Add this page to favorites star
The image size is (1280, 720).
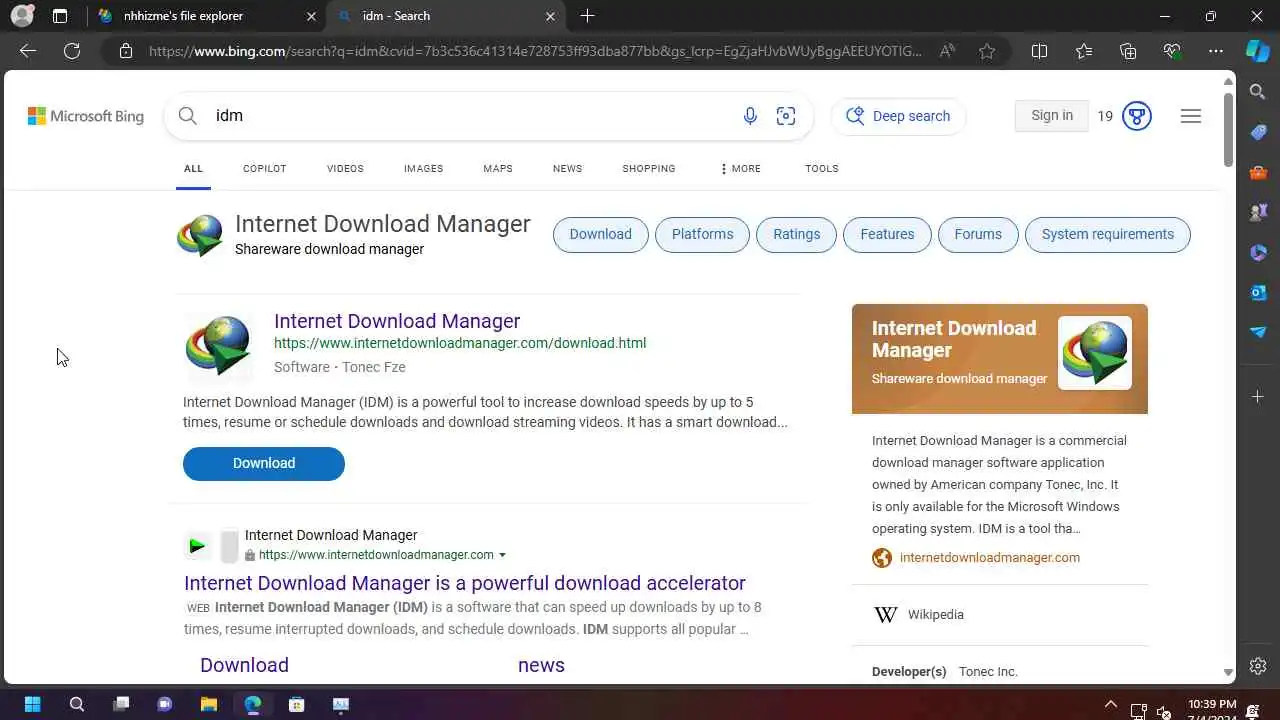pyautogui.click(x=987, y=51)
